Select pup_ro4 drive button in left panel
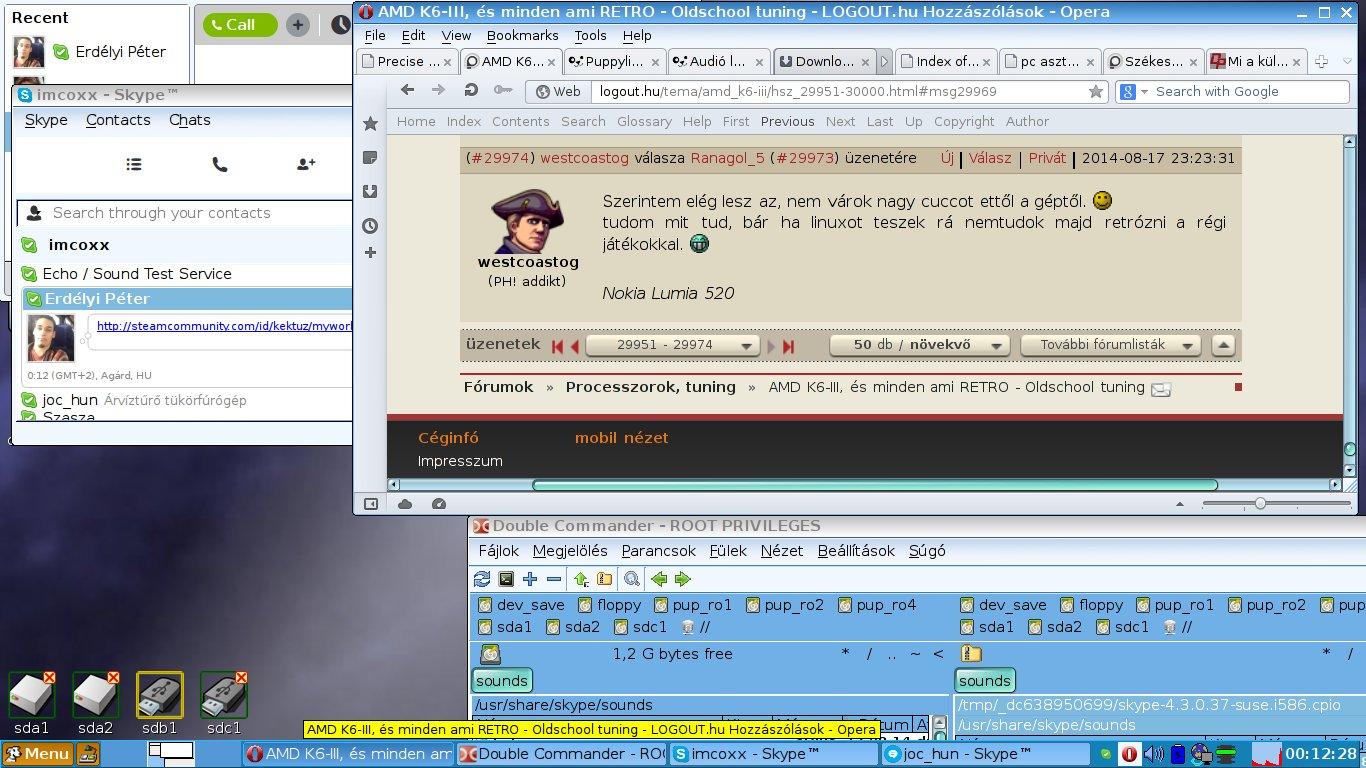 pos(876,605)
